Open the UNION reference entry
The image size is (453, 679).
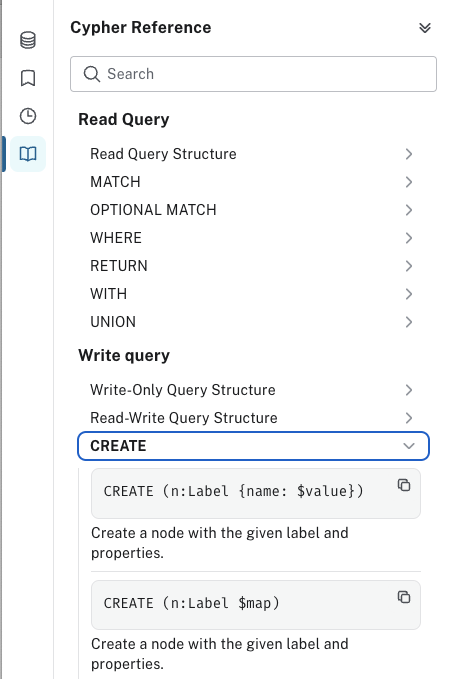coord(253,322)
